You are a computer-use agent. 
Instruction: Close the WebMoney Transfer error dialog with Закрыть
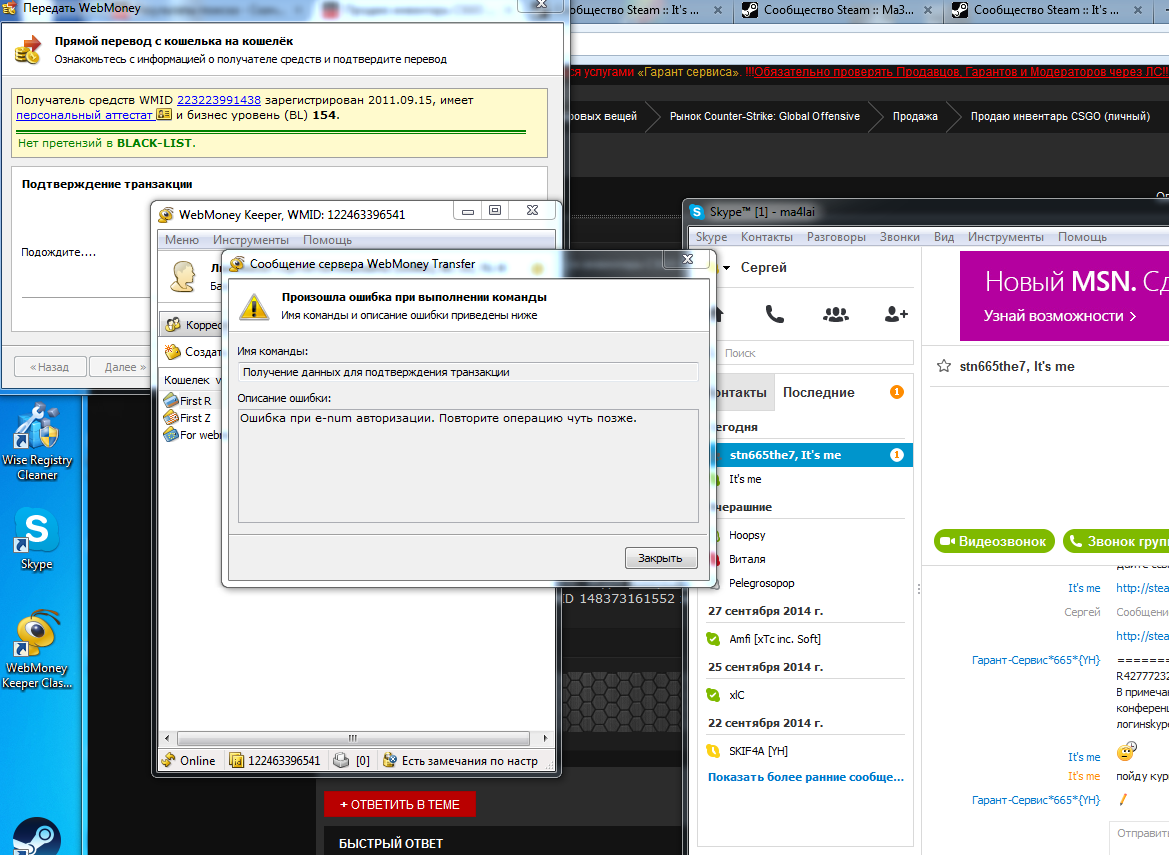[x=661, y=558]
